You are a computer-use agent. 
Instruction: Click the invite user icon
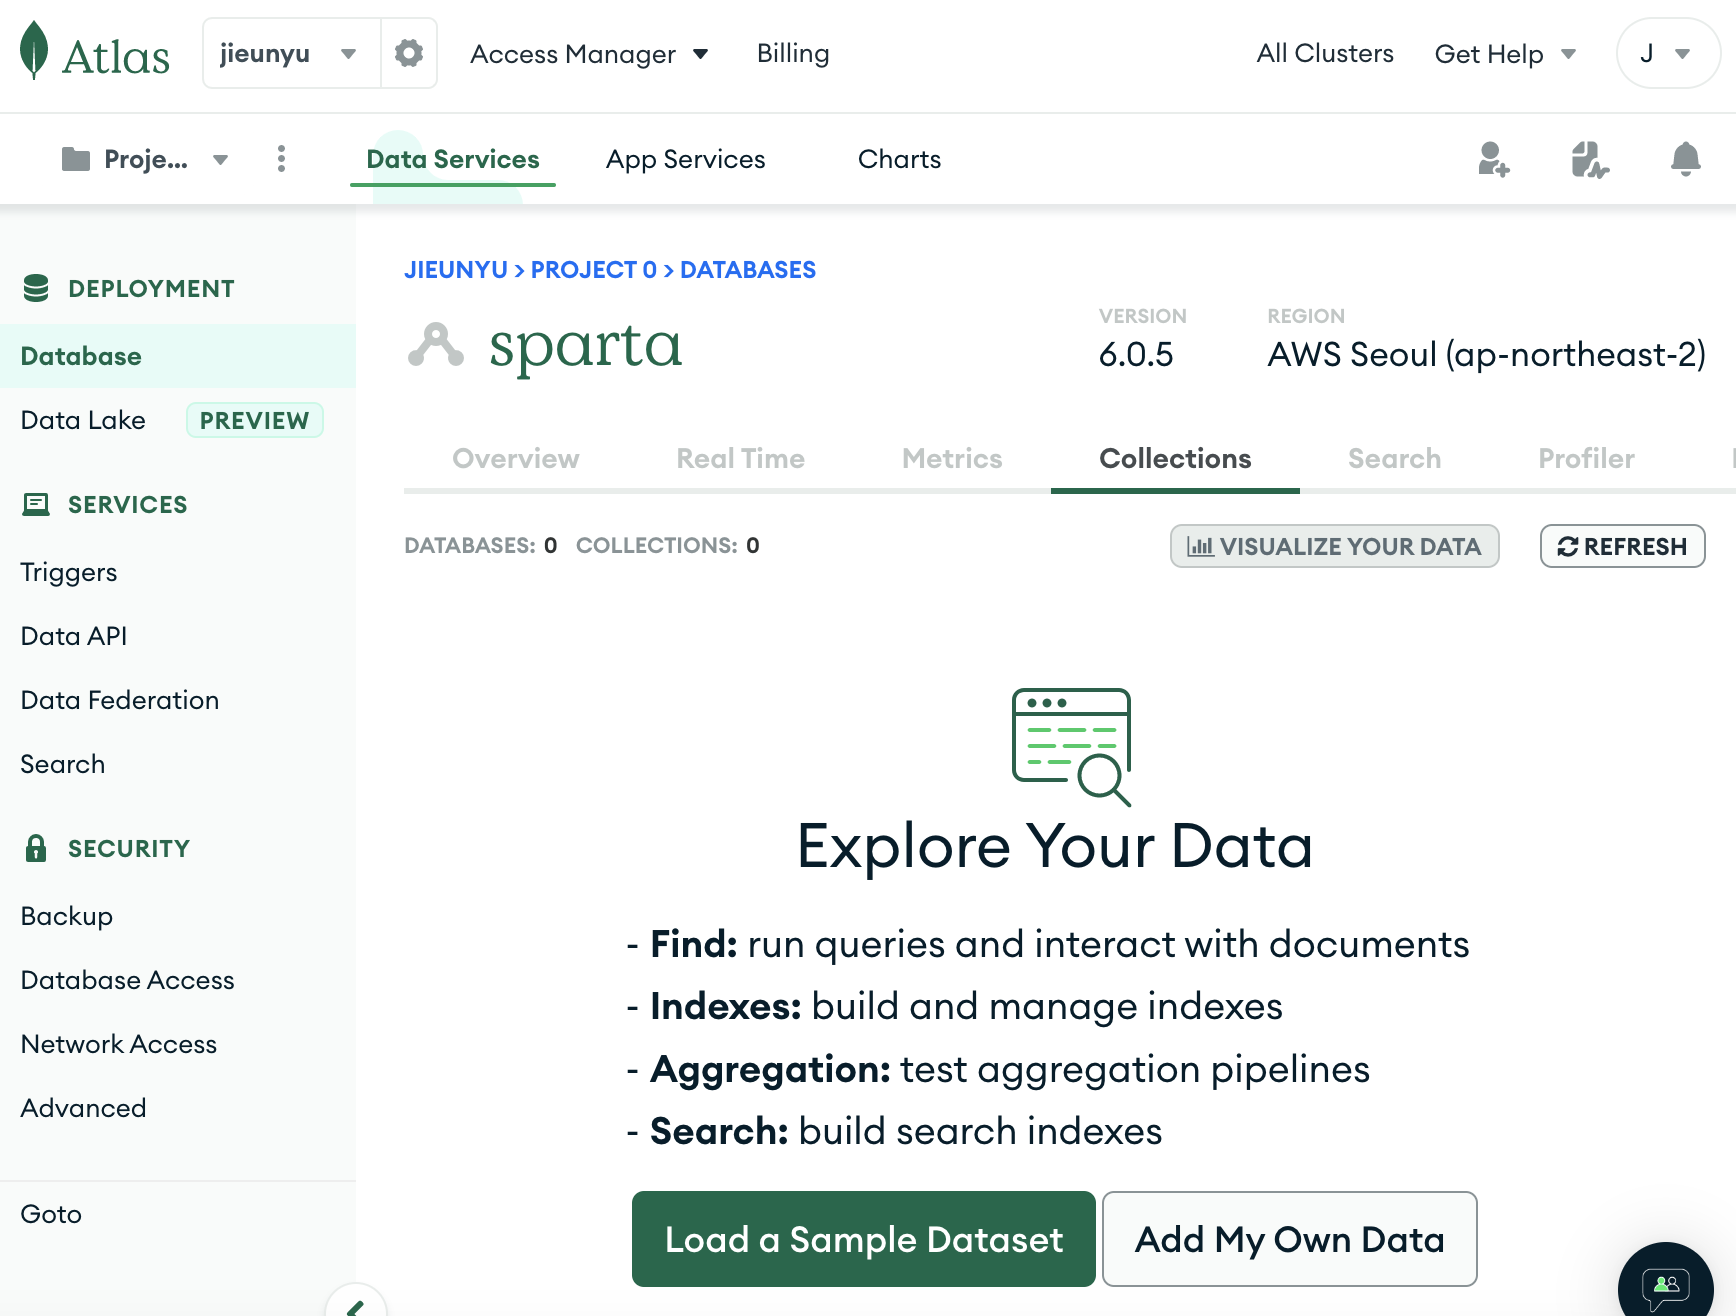coord(1494,159)
